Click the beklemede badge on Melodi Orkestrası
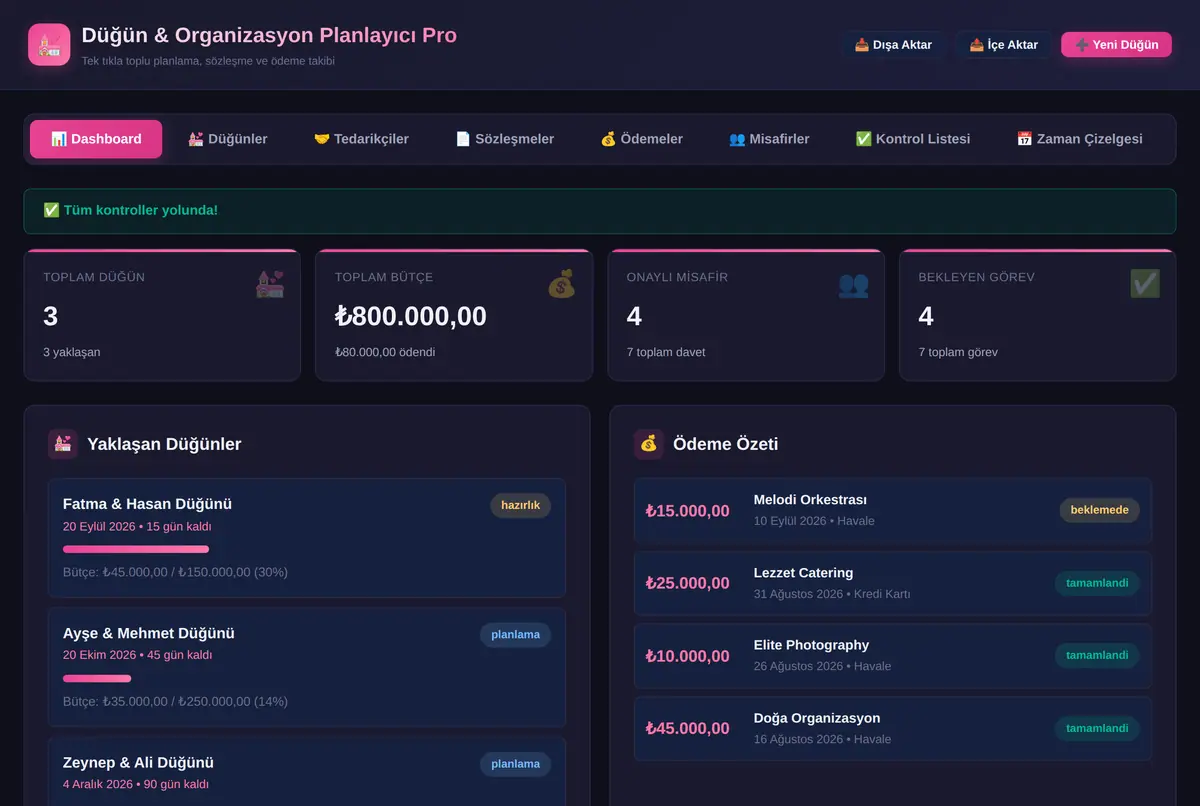This screenshot has width=1200, height=806. 1099,510
